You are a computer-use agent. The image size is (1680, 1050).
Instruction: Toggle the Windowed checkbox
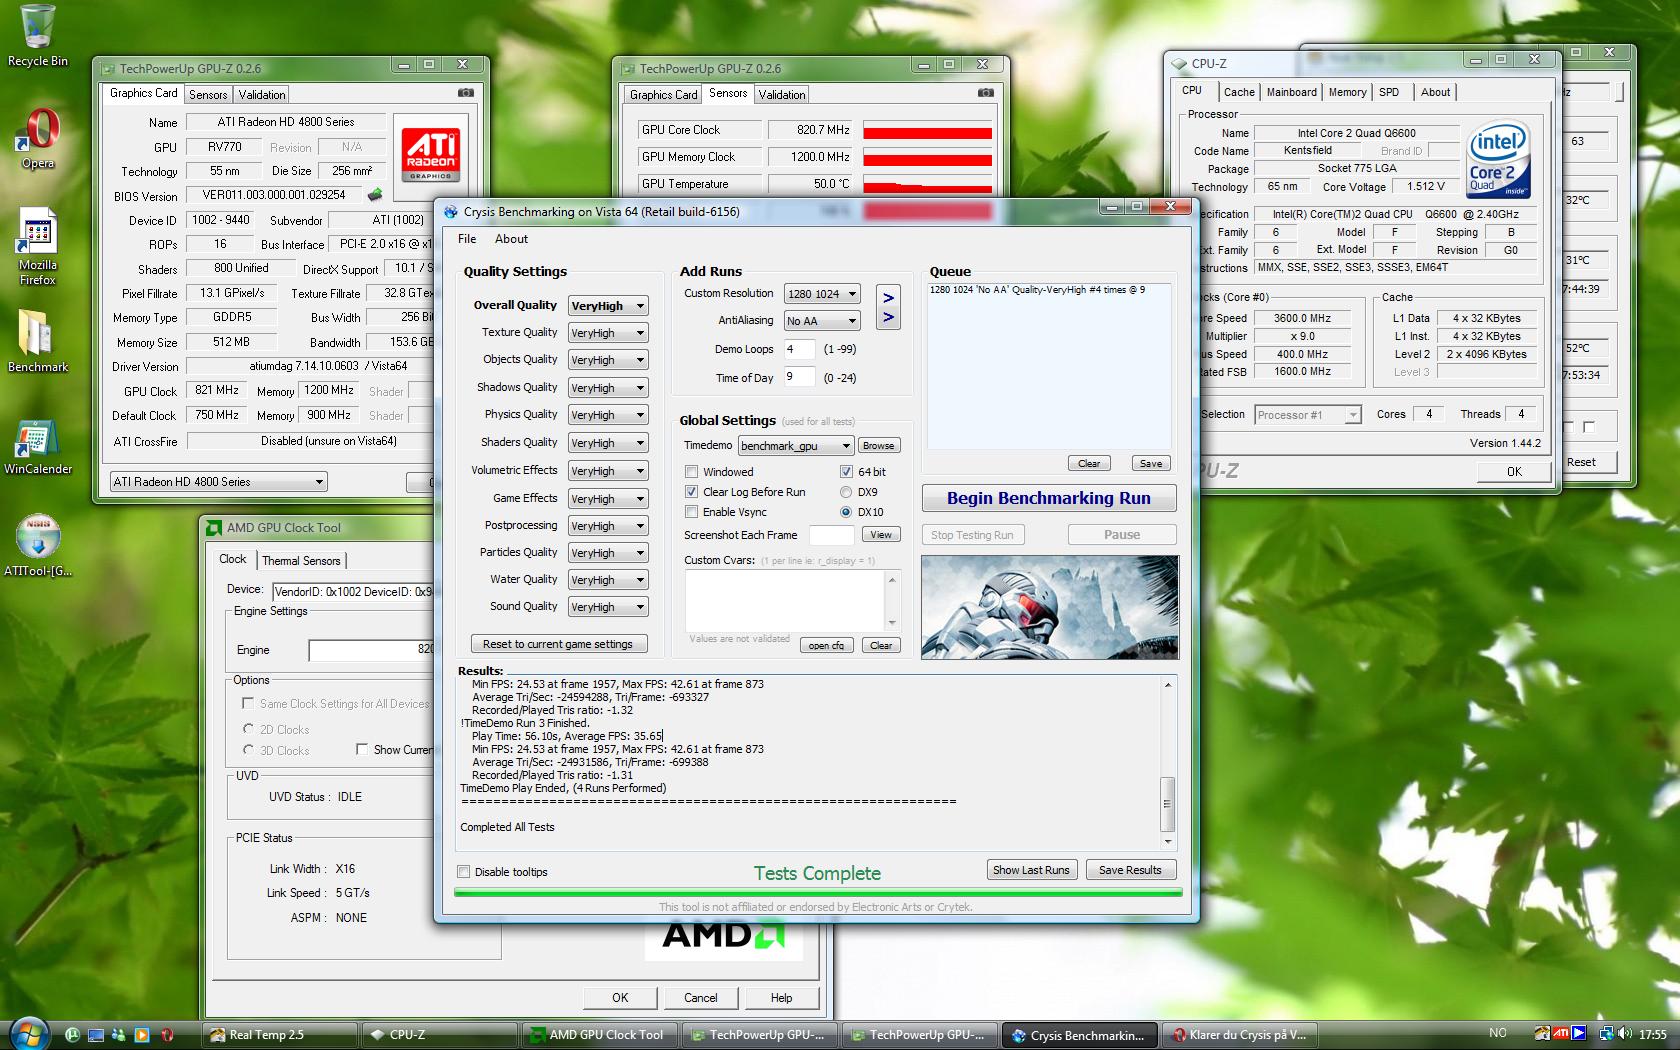tap(691, 472)
